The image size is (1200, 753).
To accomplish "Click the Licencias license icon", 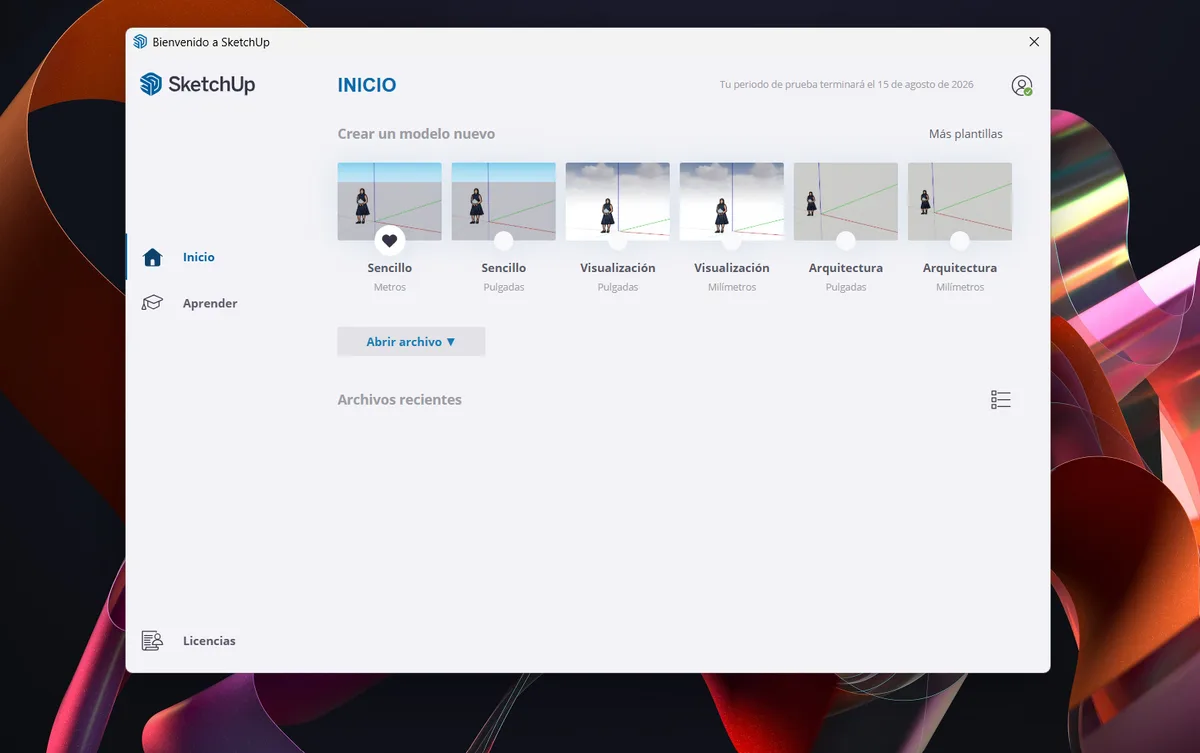I will [x=152, y=641].
